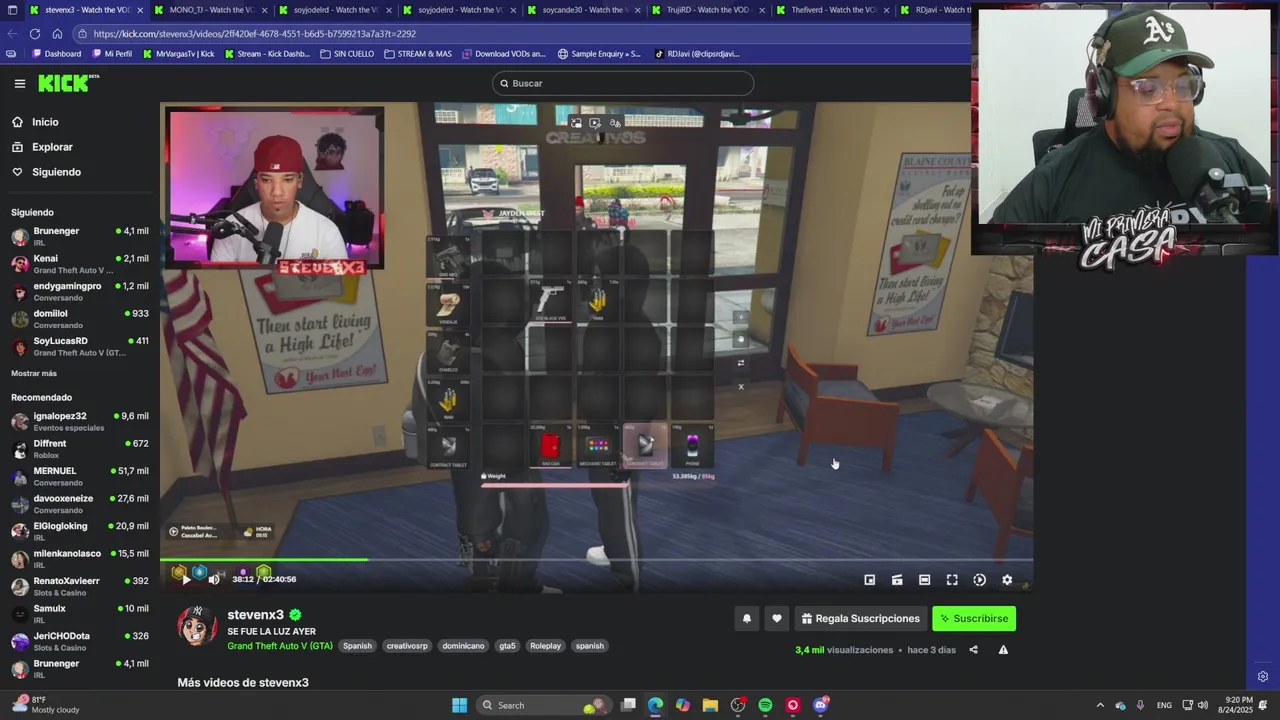The width and height of the screenshot is (1280, 720).
Task: Change playback speed
Action: click(979, 580)
